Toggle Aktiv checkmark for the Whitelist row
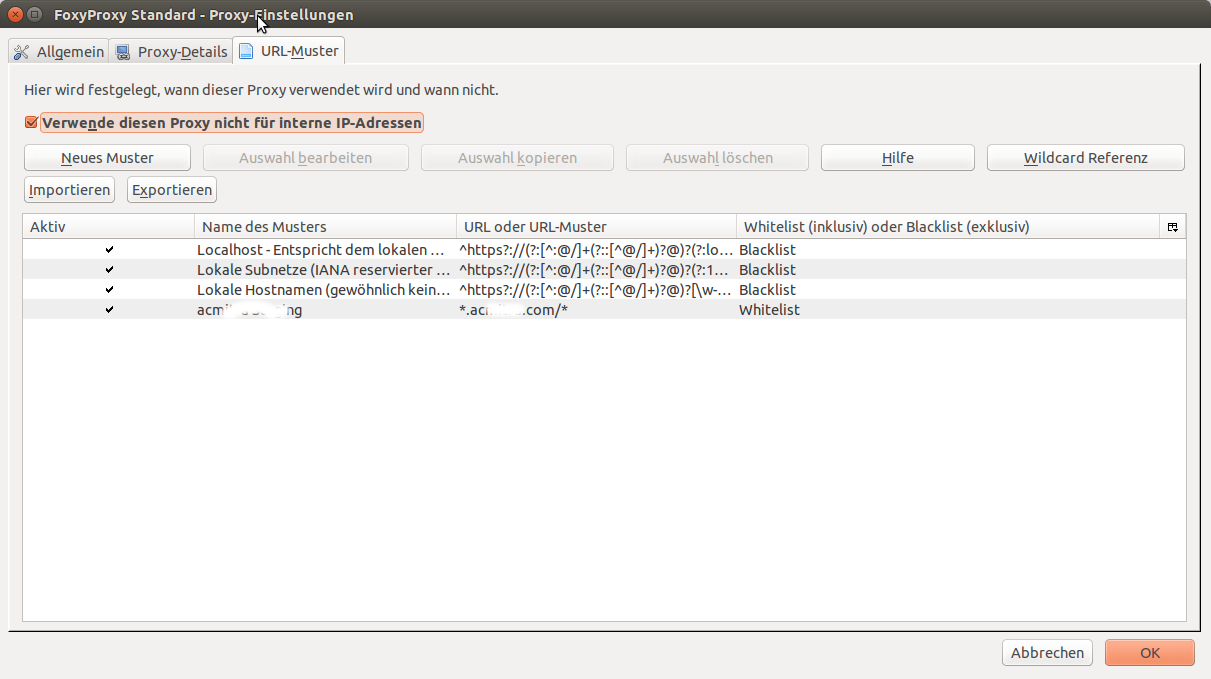 point(109,310)
